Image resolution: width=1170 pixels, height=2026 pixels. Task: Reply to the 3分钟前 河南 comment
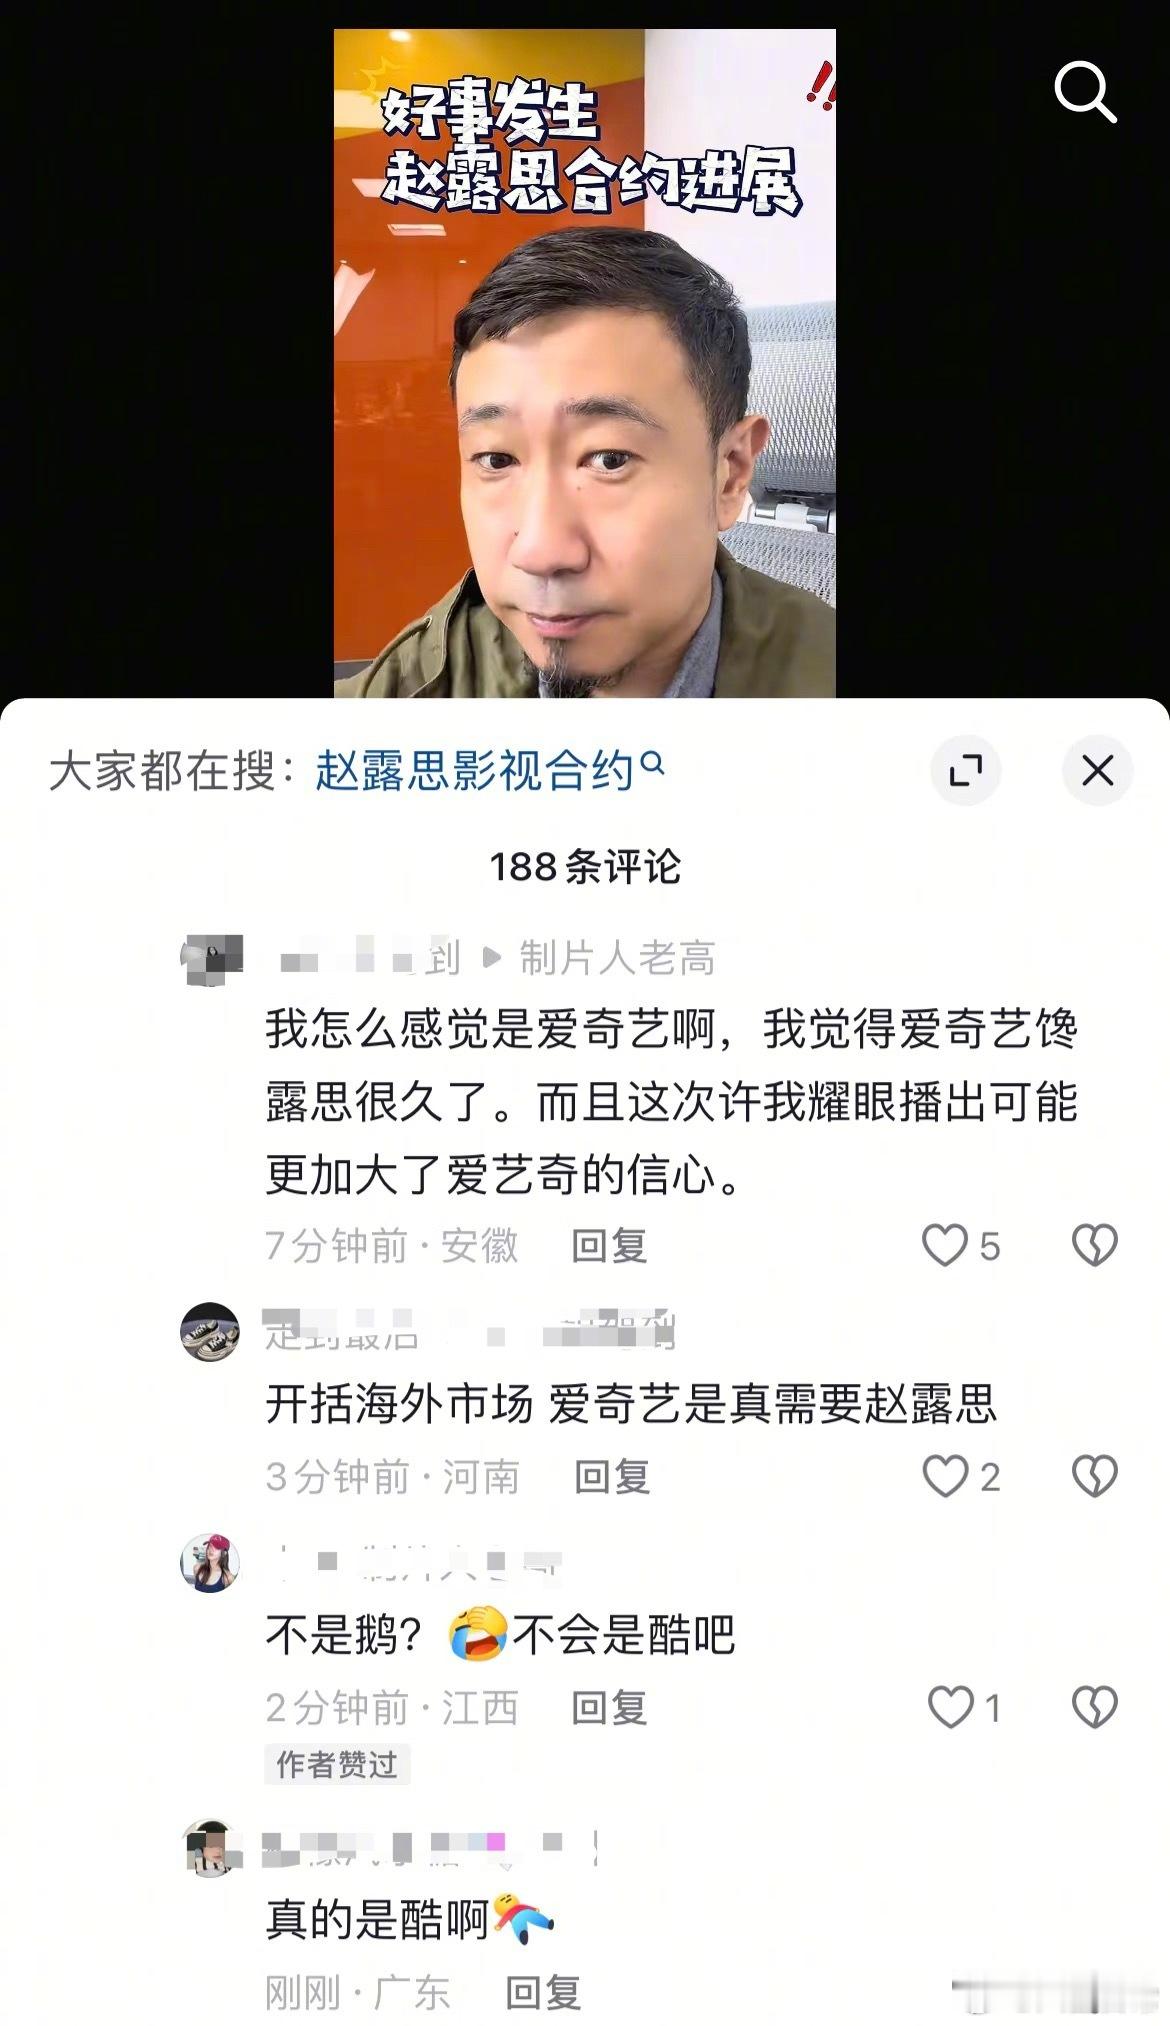(612, 1476)
